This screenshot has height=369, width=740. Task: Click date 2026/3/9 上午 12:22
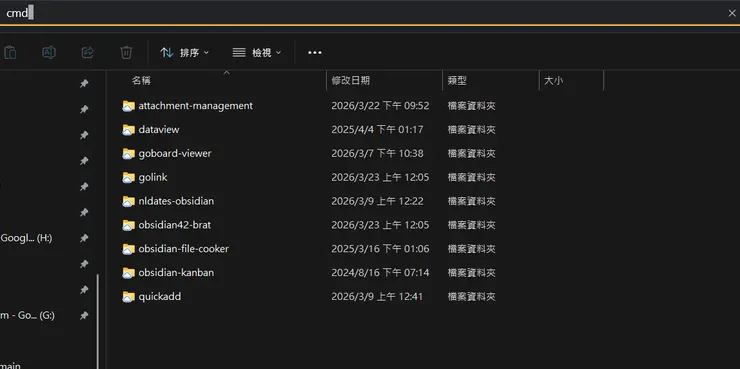[378, 201]
